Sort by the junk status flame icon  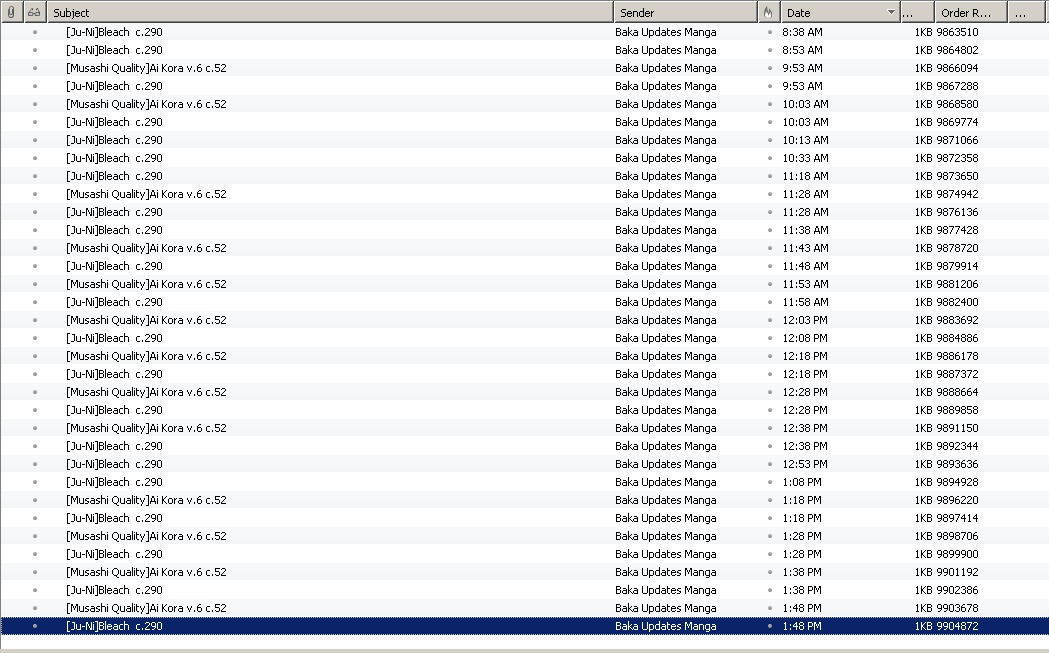coord(768,12)
